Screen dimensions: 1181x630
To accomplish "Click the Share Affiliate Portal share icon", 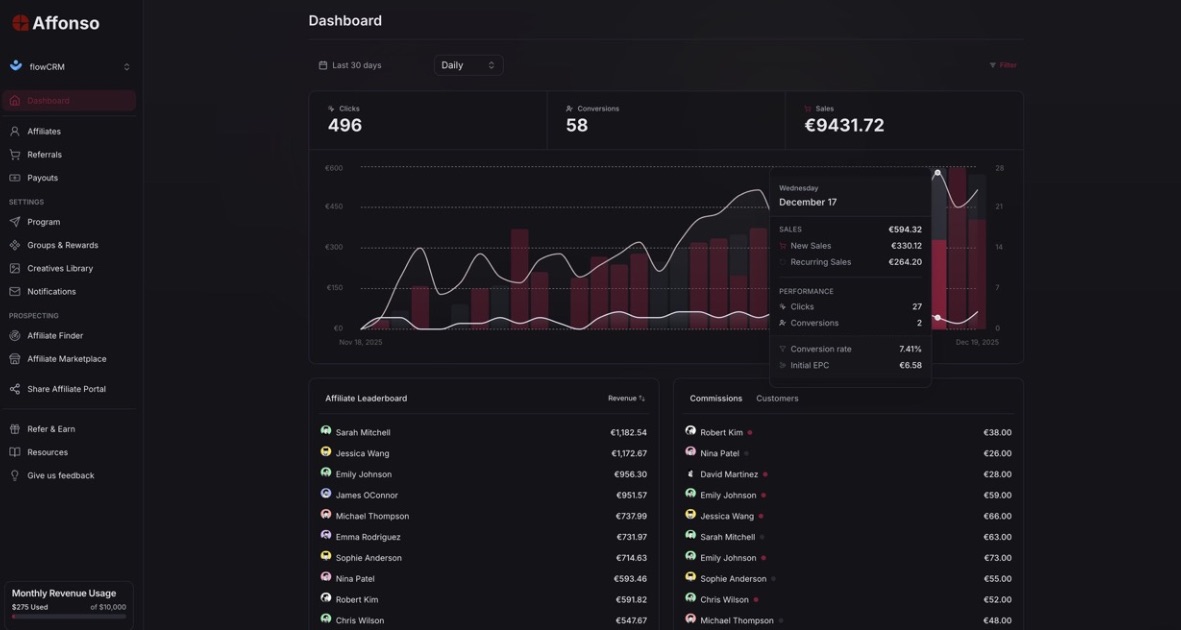I will (15, 389).
